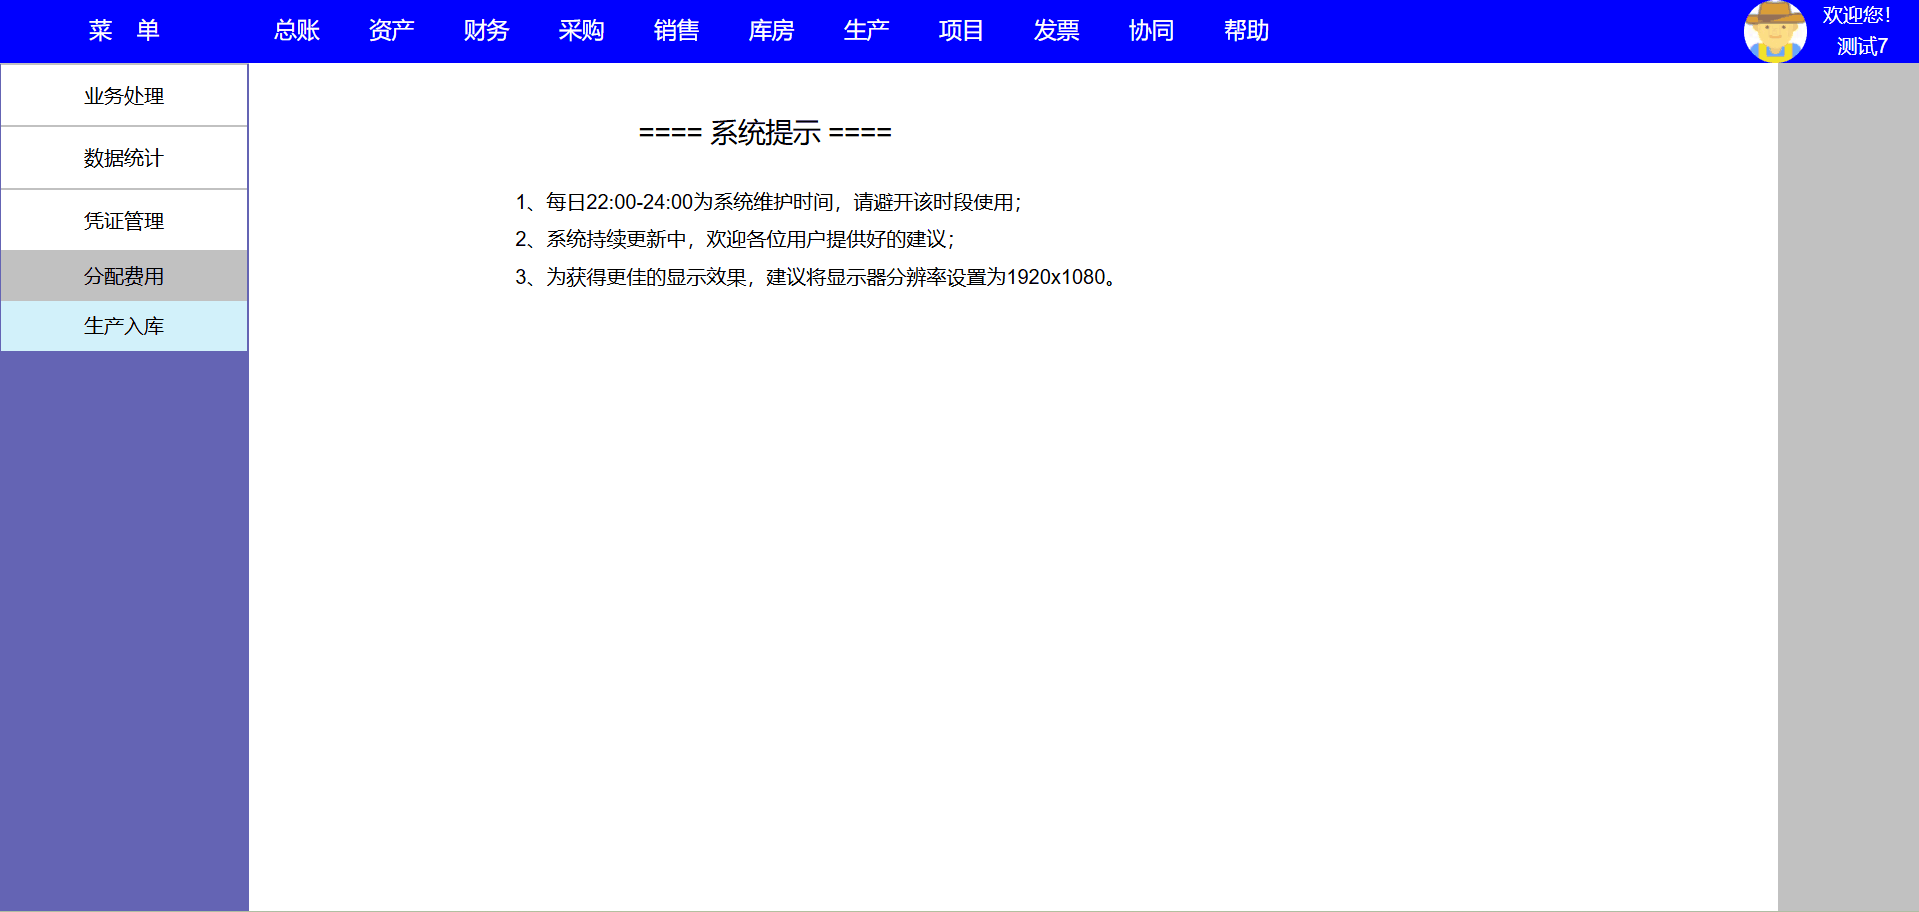Open 生产入库 from the sidebar

pyautogui.click(x=124, y=326)
